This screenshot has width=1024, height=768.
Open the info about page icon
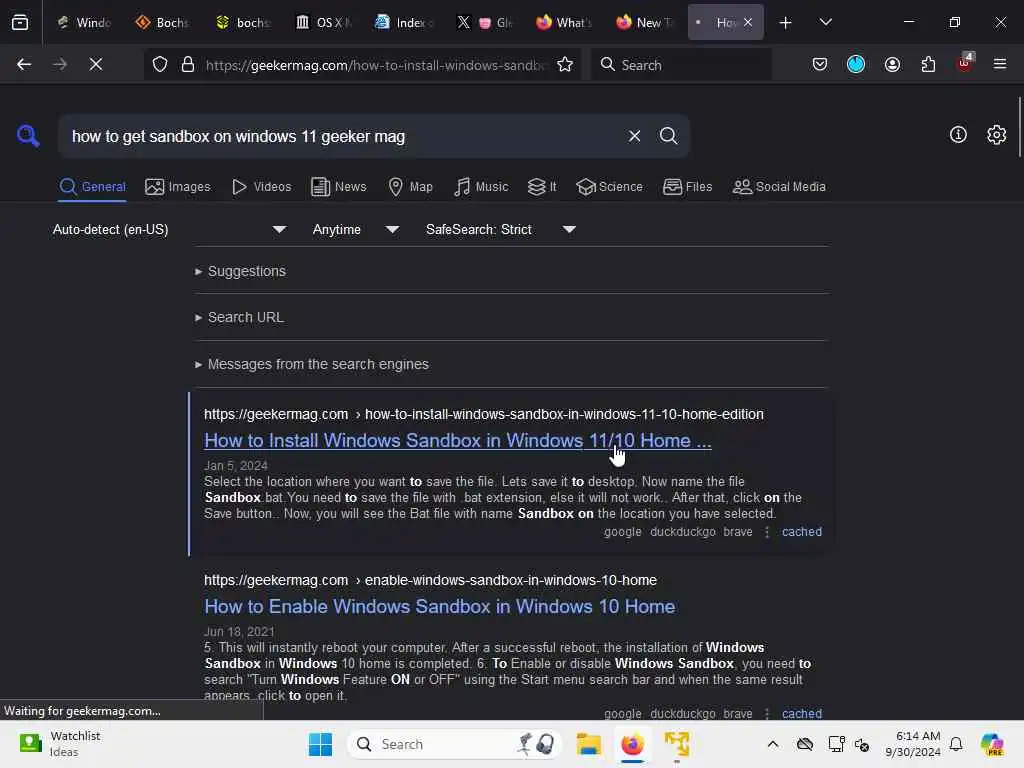pos(958,135)
